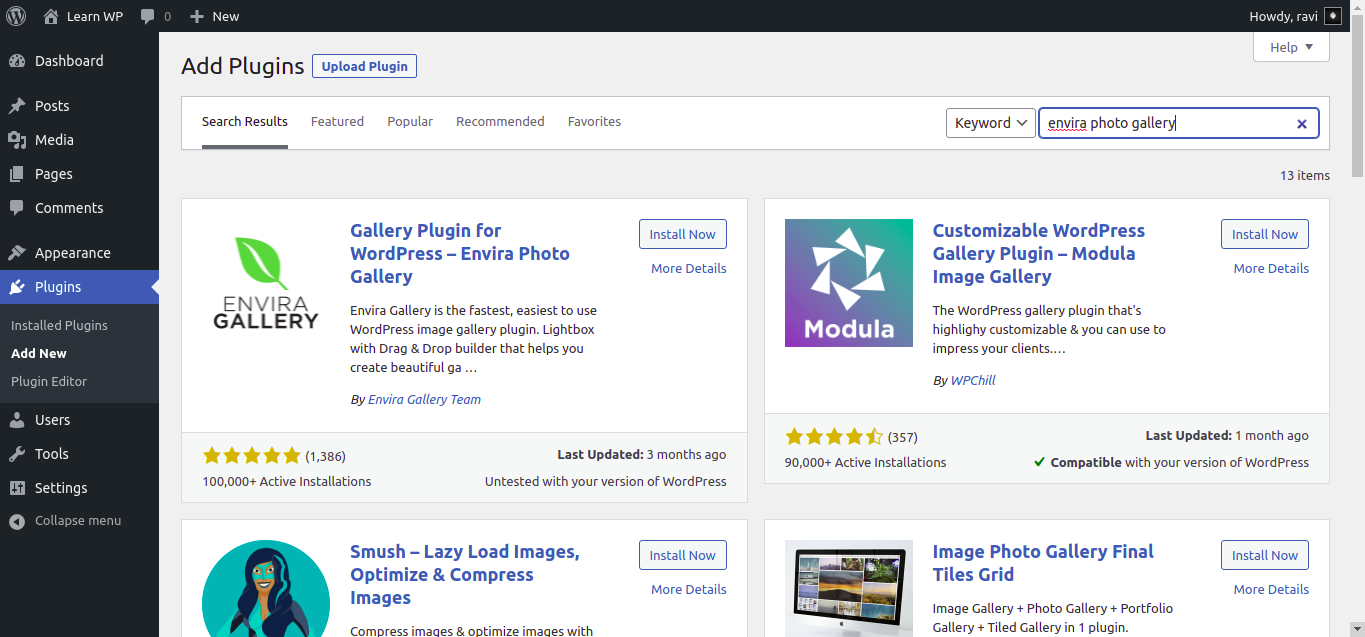The height and width of the screenshot is (637, 1365).
Task: Switch to the Favorites tab
Action: click(x=594, y=122)
